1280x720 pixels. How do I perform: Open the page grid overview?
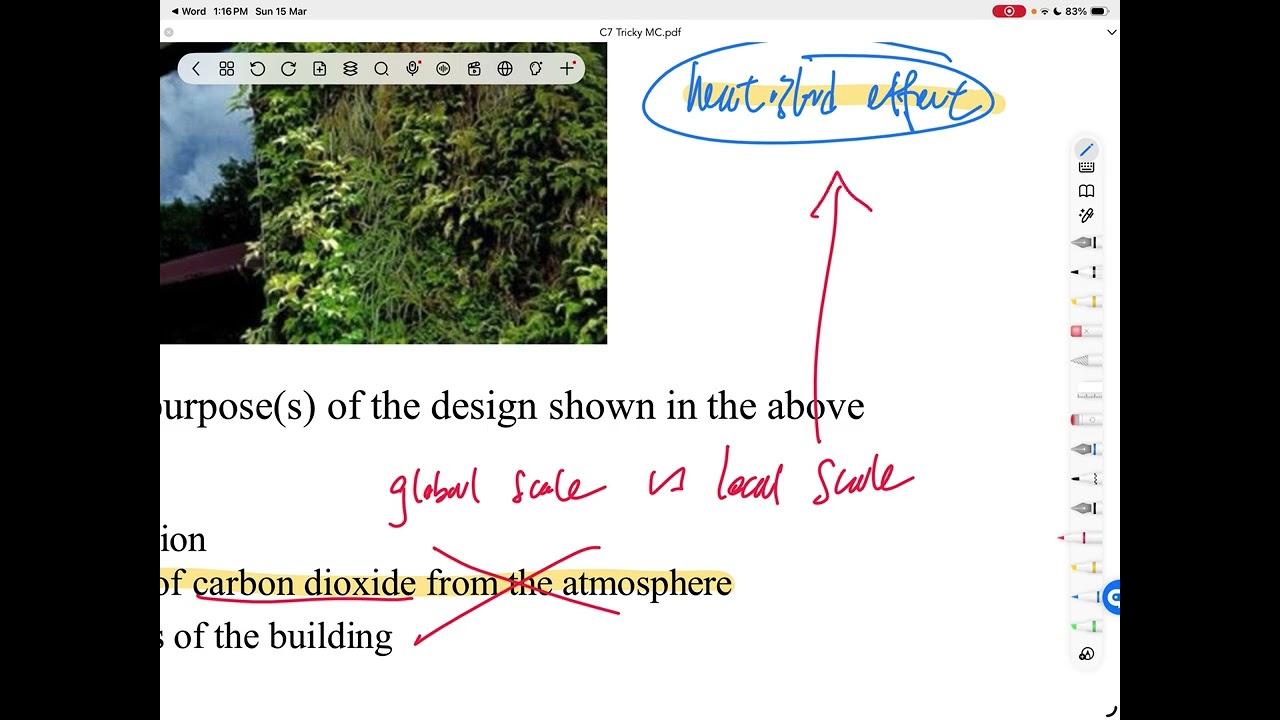(x=227, y=69)
